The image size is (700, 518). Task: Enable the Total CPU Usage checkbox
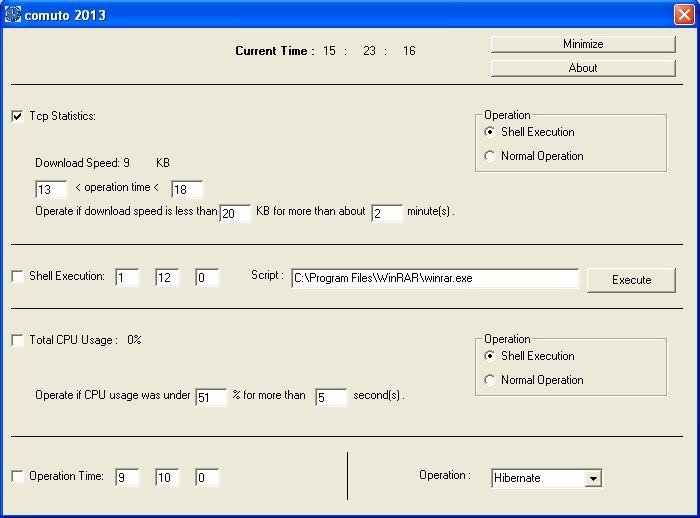[17, 340]
